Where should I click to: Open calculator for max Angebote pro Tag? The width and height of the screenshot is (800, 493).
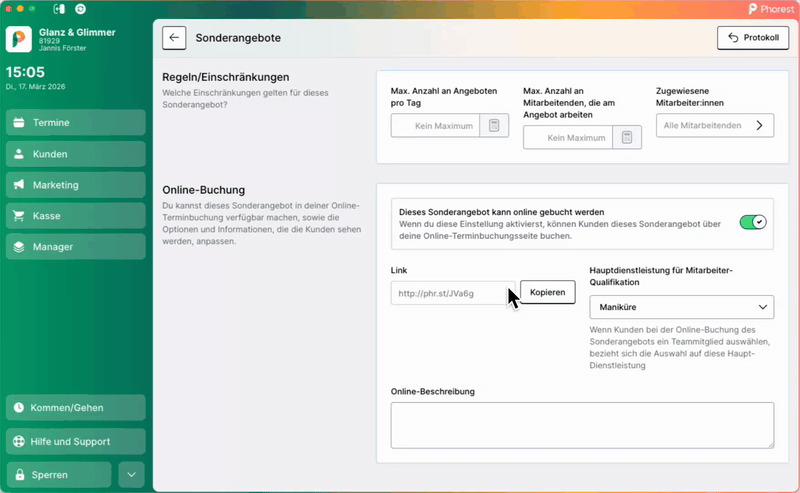click(x=494, y=126)
